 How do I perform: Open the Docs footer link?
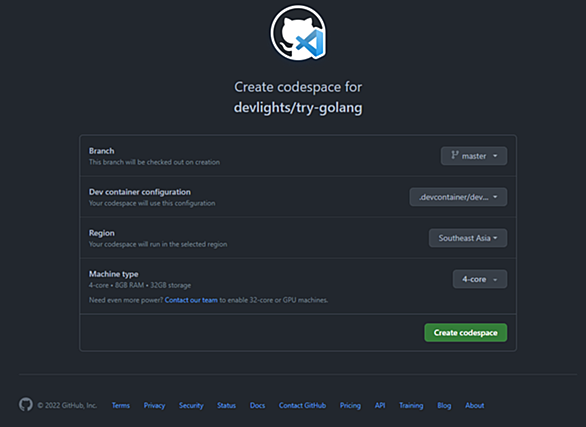click(257, 405)
